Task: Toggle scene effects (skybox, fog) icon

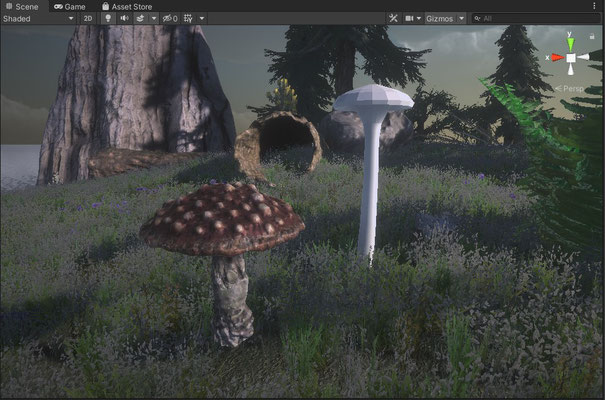Action: (141, 19)
